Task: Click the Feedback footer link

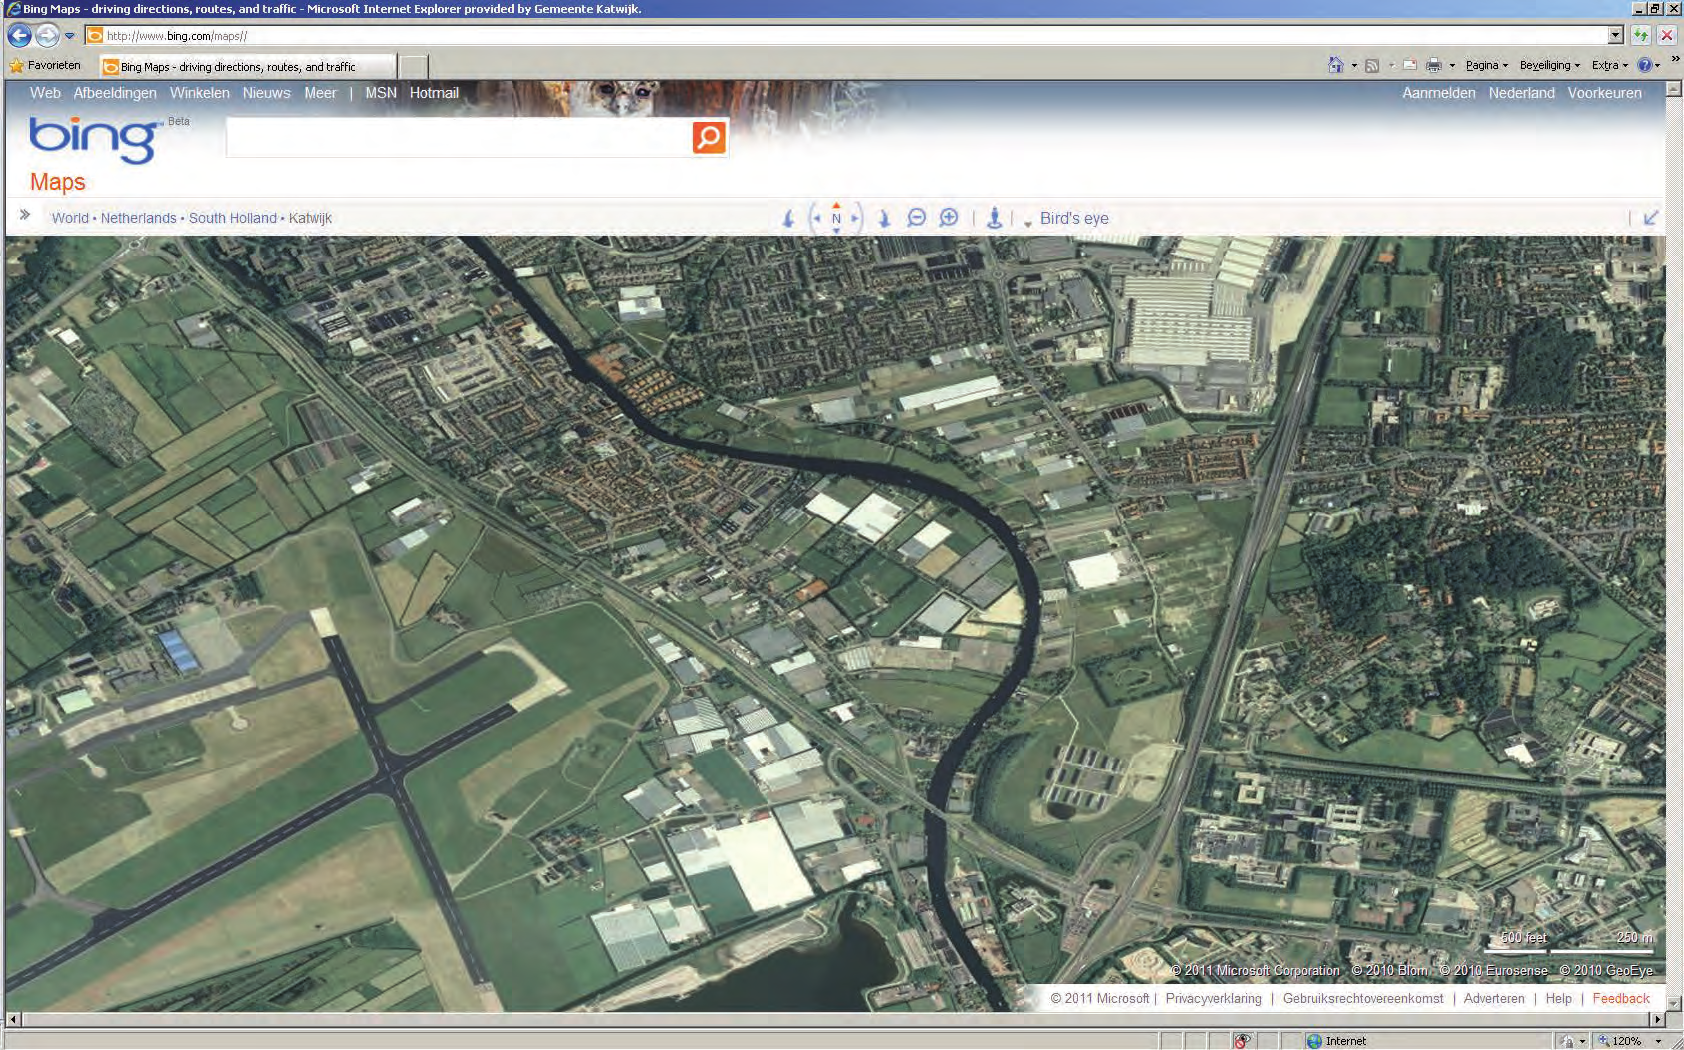Action: [1621, 998]
